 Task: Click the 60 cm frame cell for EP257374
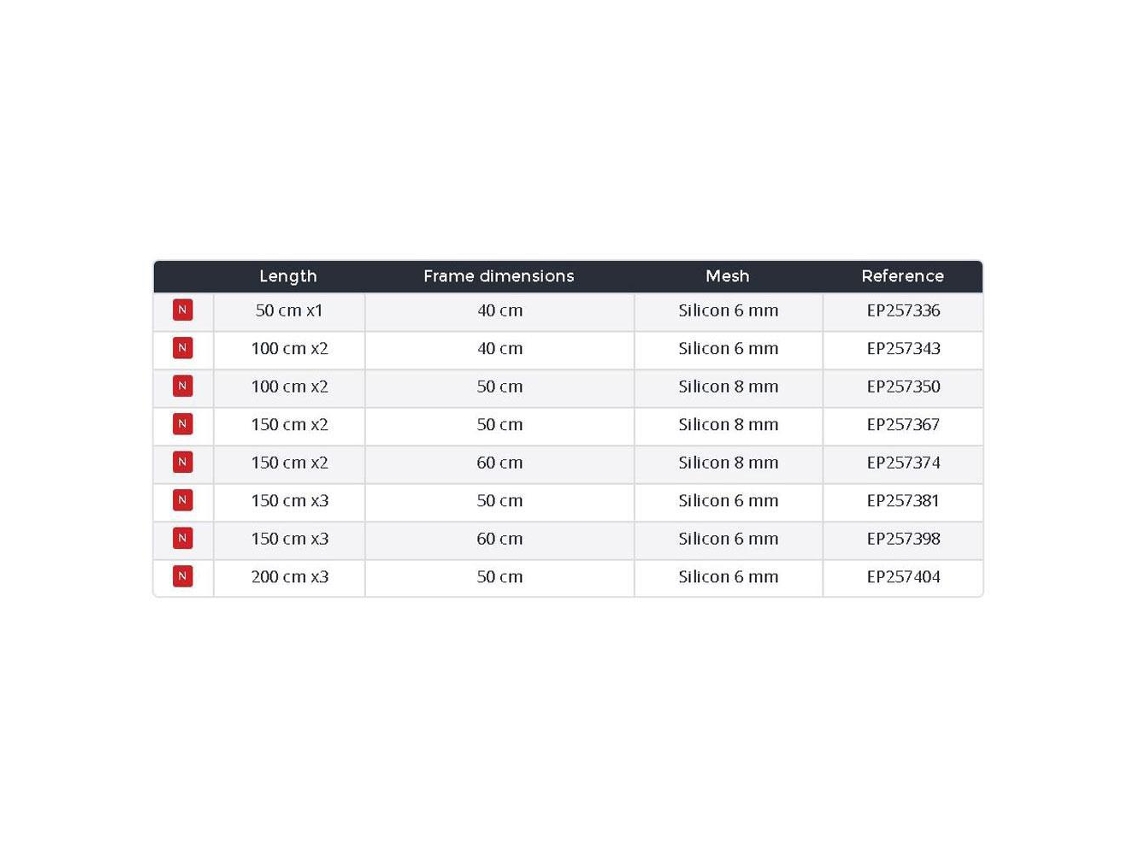click(x=499, y=462)
